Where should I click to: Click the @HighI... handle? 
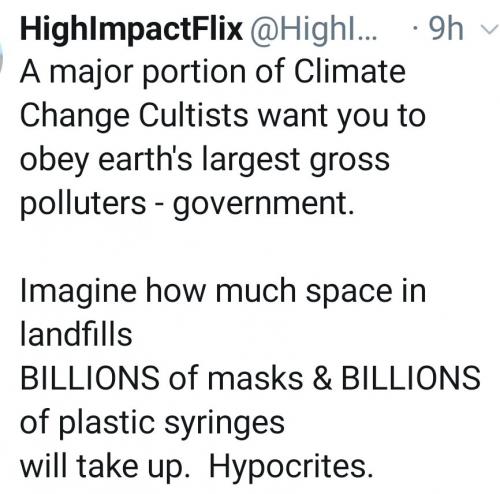(x=314, y=30)
